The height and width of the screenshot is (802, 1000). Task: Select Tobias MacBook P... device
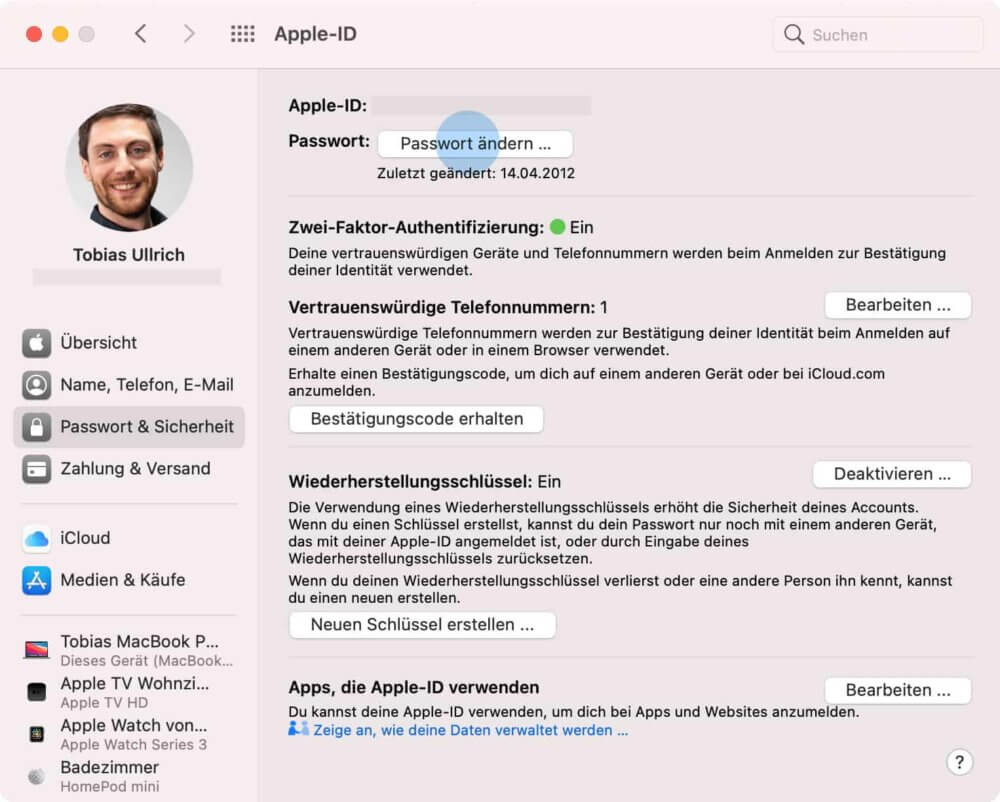point(129,650)
